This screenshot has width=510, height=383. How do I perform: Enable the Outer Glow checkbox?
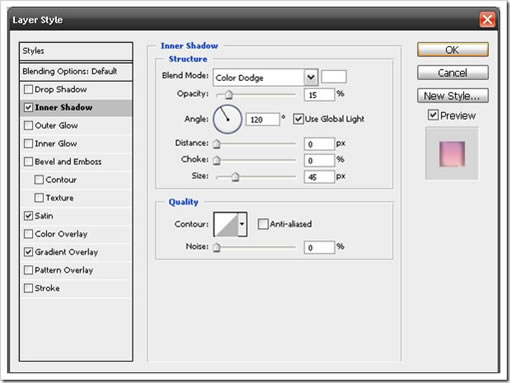point(28,125)
